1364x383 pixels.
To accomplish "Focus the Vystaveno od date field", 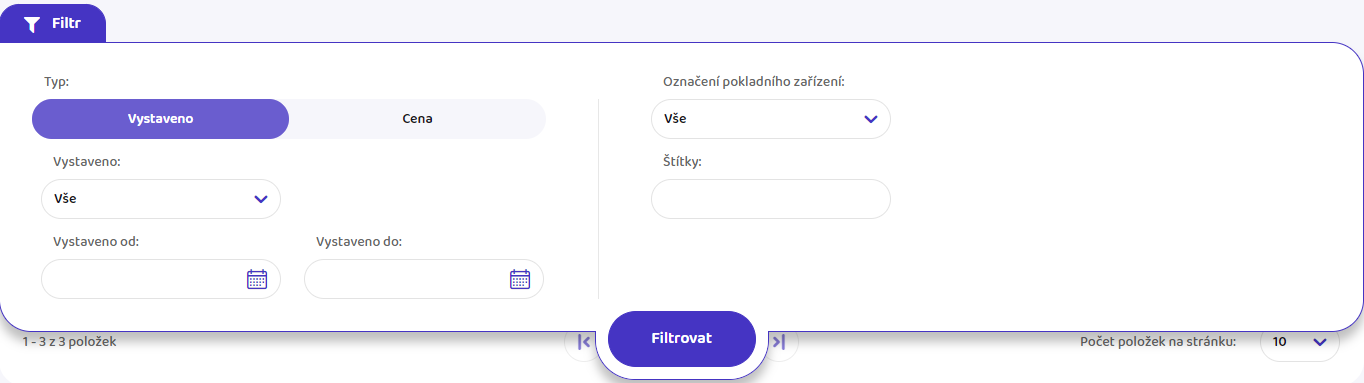I will [x=161, y=279].
